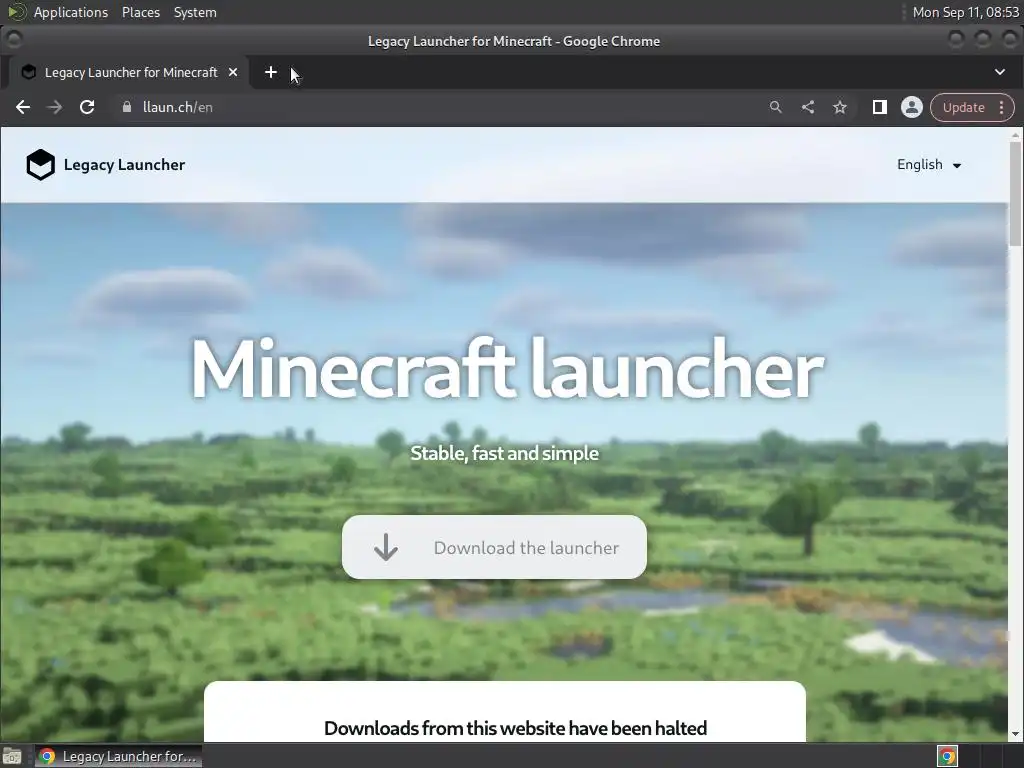1024x768 pixels.
Task: Expand the English language dropdown
Action: click(x=929, y=165)
